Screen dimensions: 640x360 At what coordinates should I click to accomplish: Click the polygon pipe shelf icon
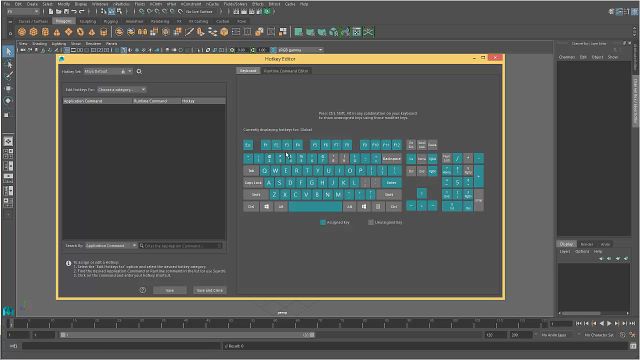tap(104, 32)
